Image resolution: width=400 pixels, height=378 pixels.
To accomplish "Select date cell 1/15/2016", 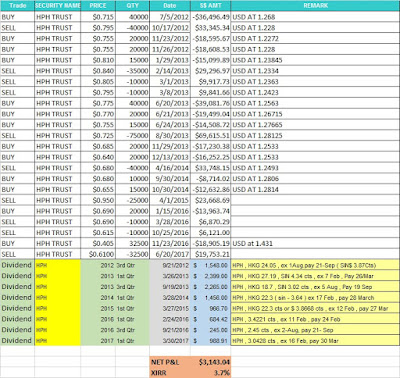I will click(x=170, y=211).
